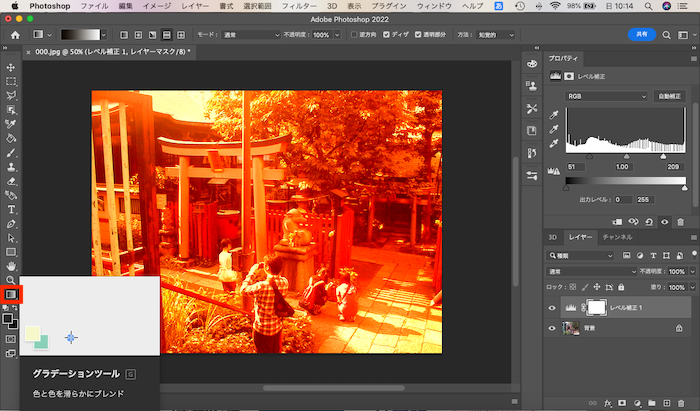Click the foreground color swatch
Image resolution: width=700 pixels, height=411 pixels.
[x=8, y=319]
